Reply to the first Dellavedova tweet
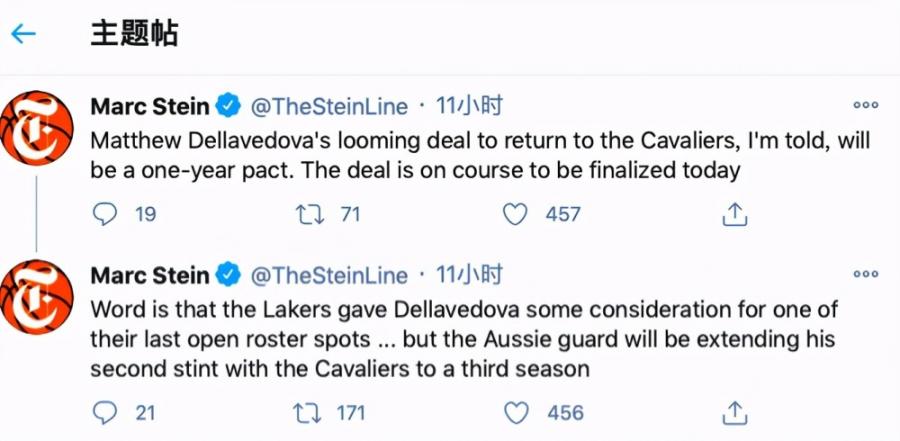The height and width of the screenshot is (441, 900). [x=106, y=213]
